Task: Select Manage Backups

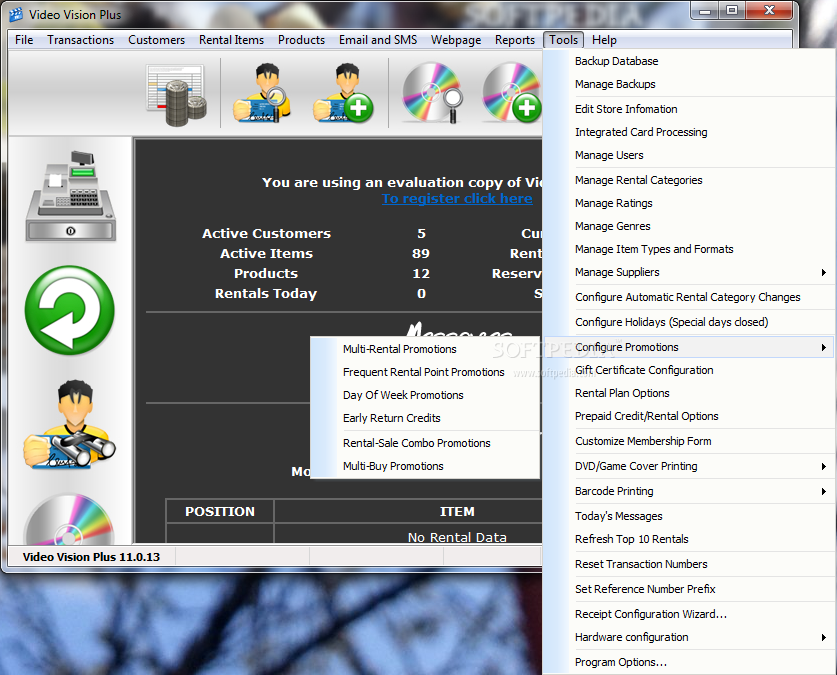Action: [689, 84]
